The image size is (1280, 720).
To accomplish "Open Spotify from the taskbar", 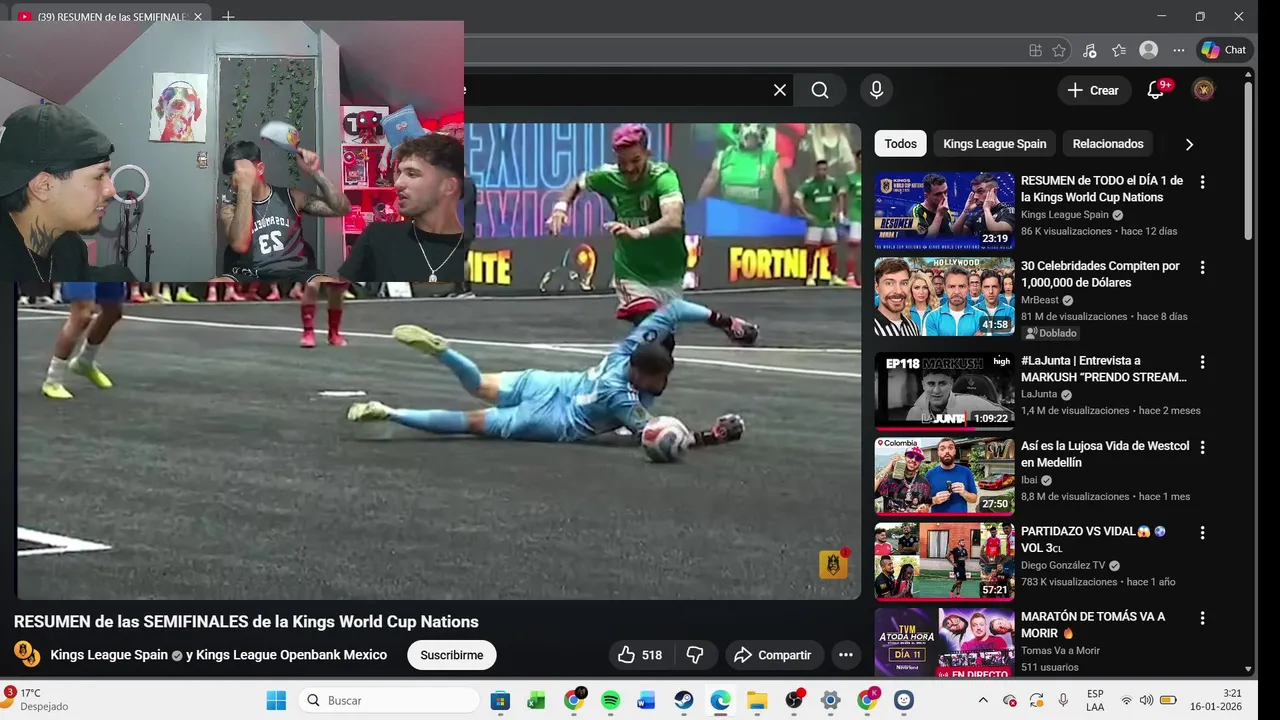I will coord(610,700).
